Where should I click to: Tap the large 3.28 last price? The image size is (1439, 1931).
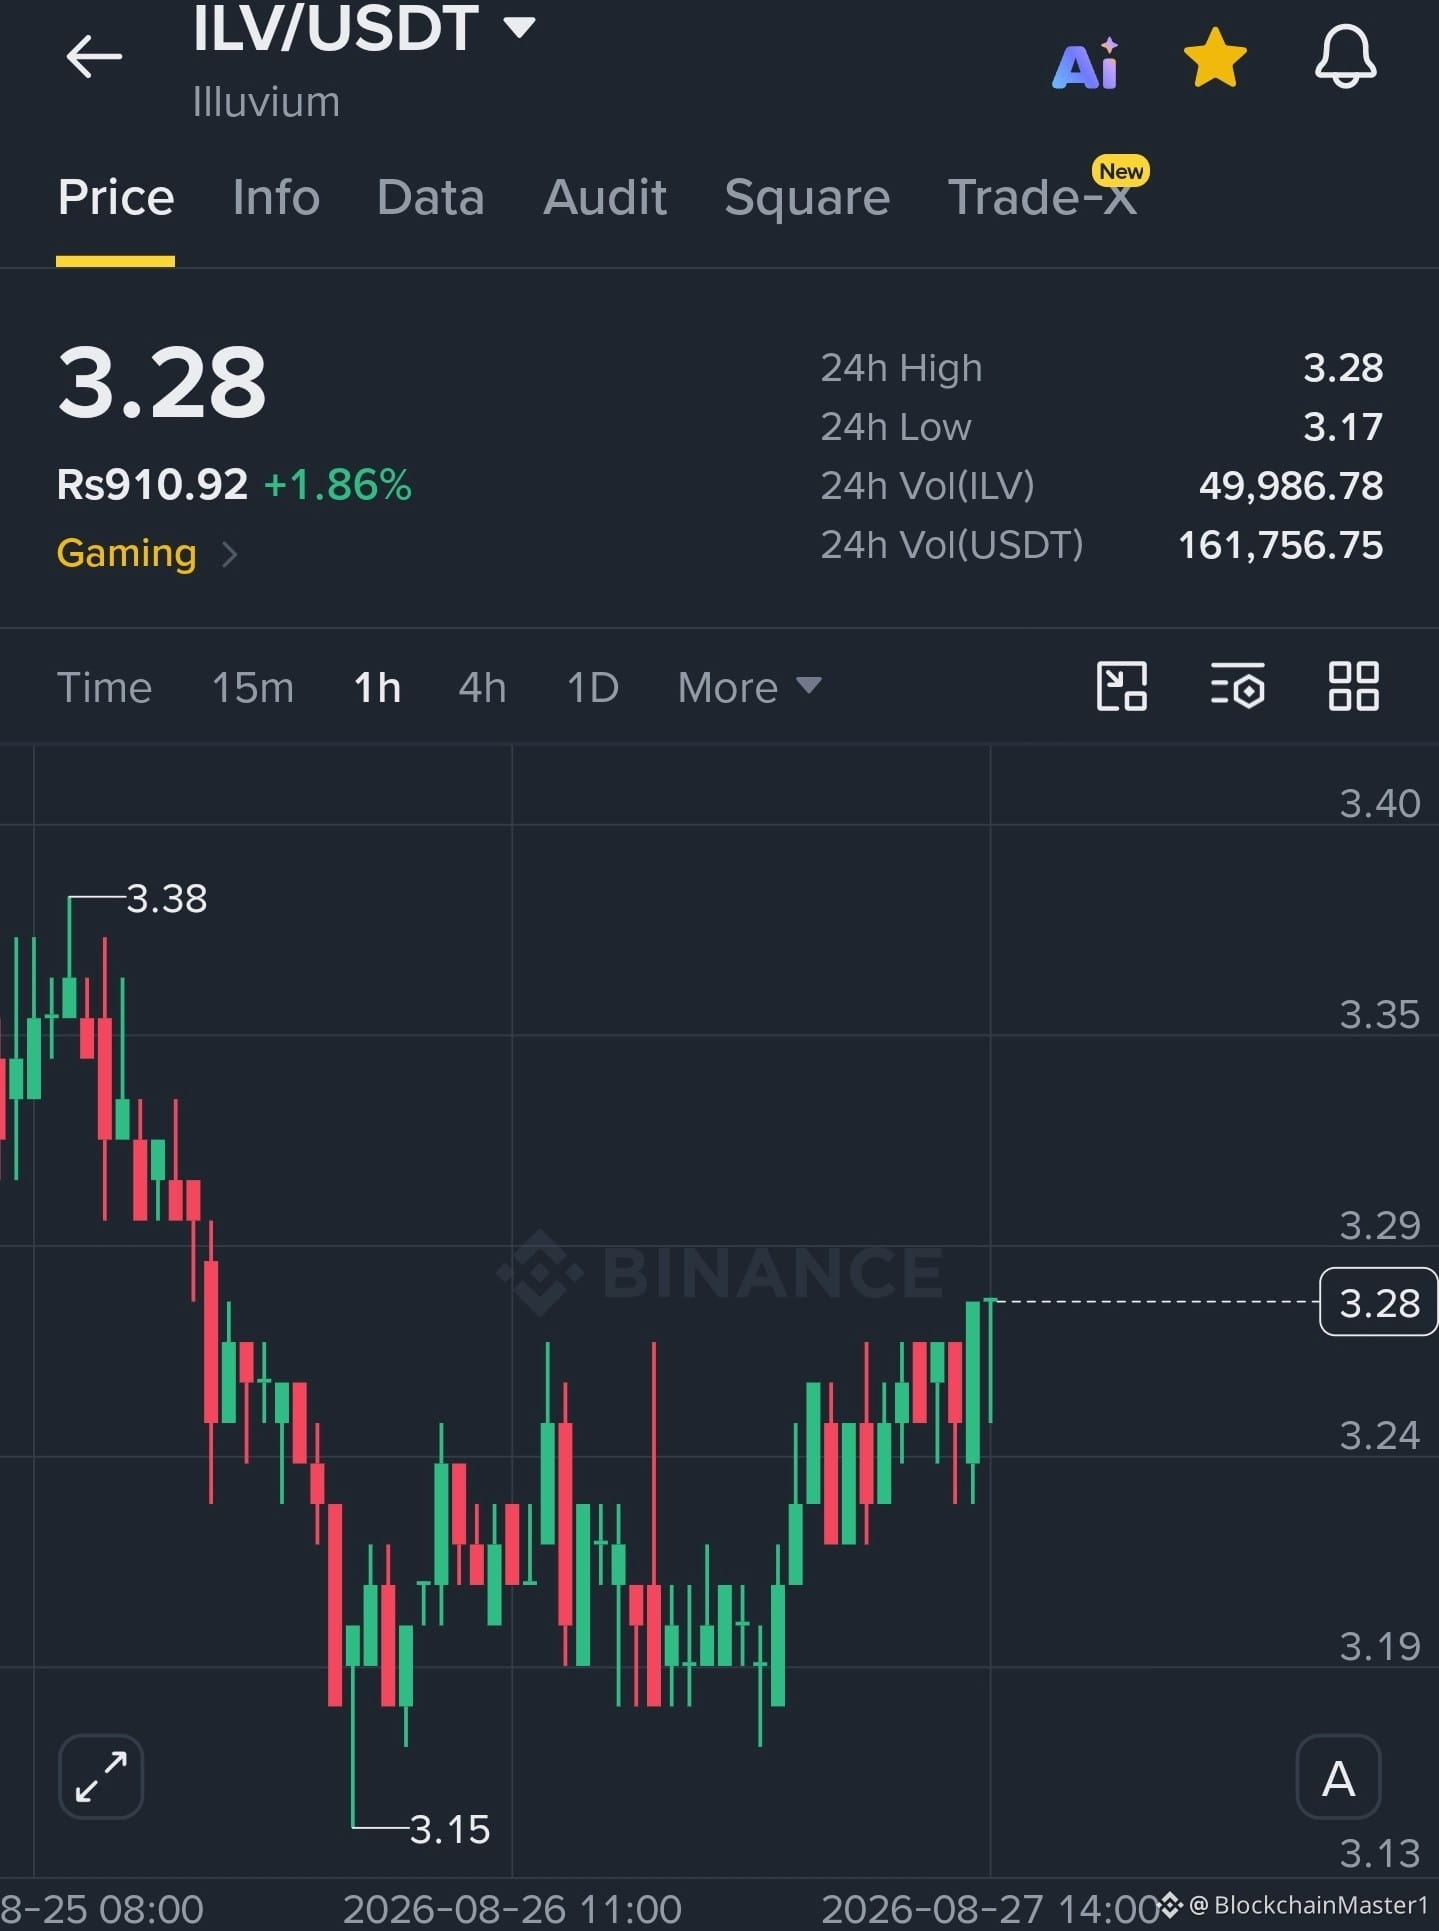coord(162,383)
